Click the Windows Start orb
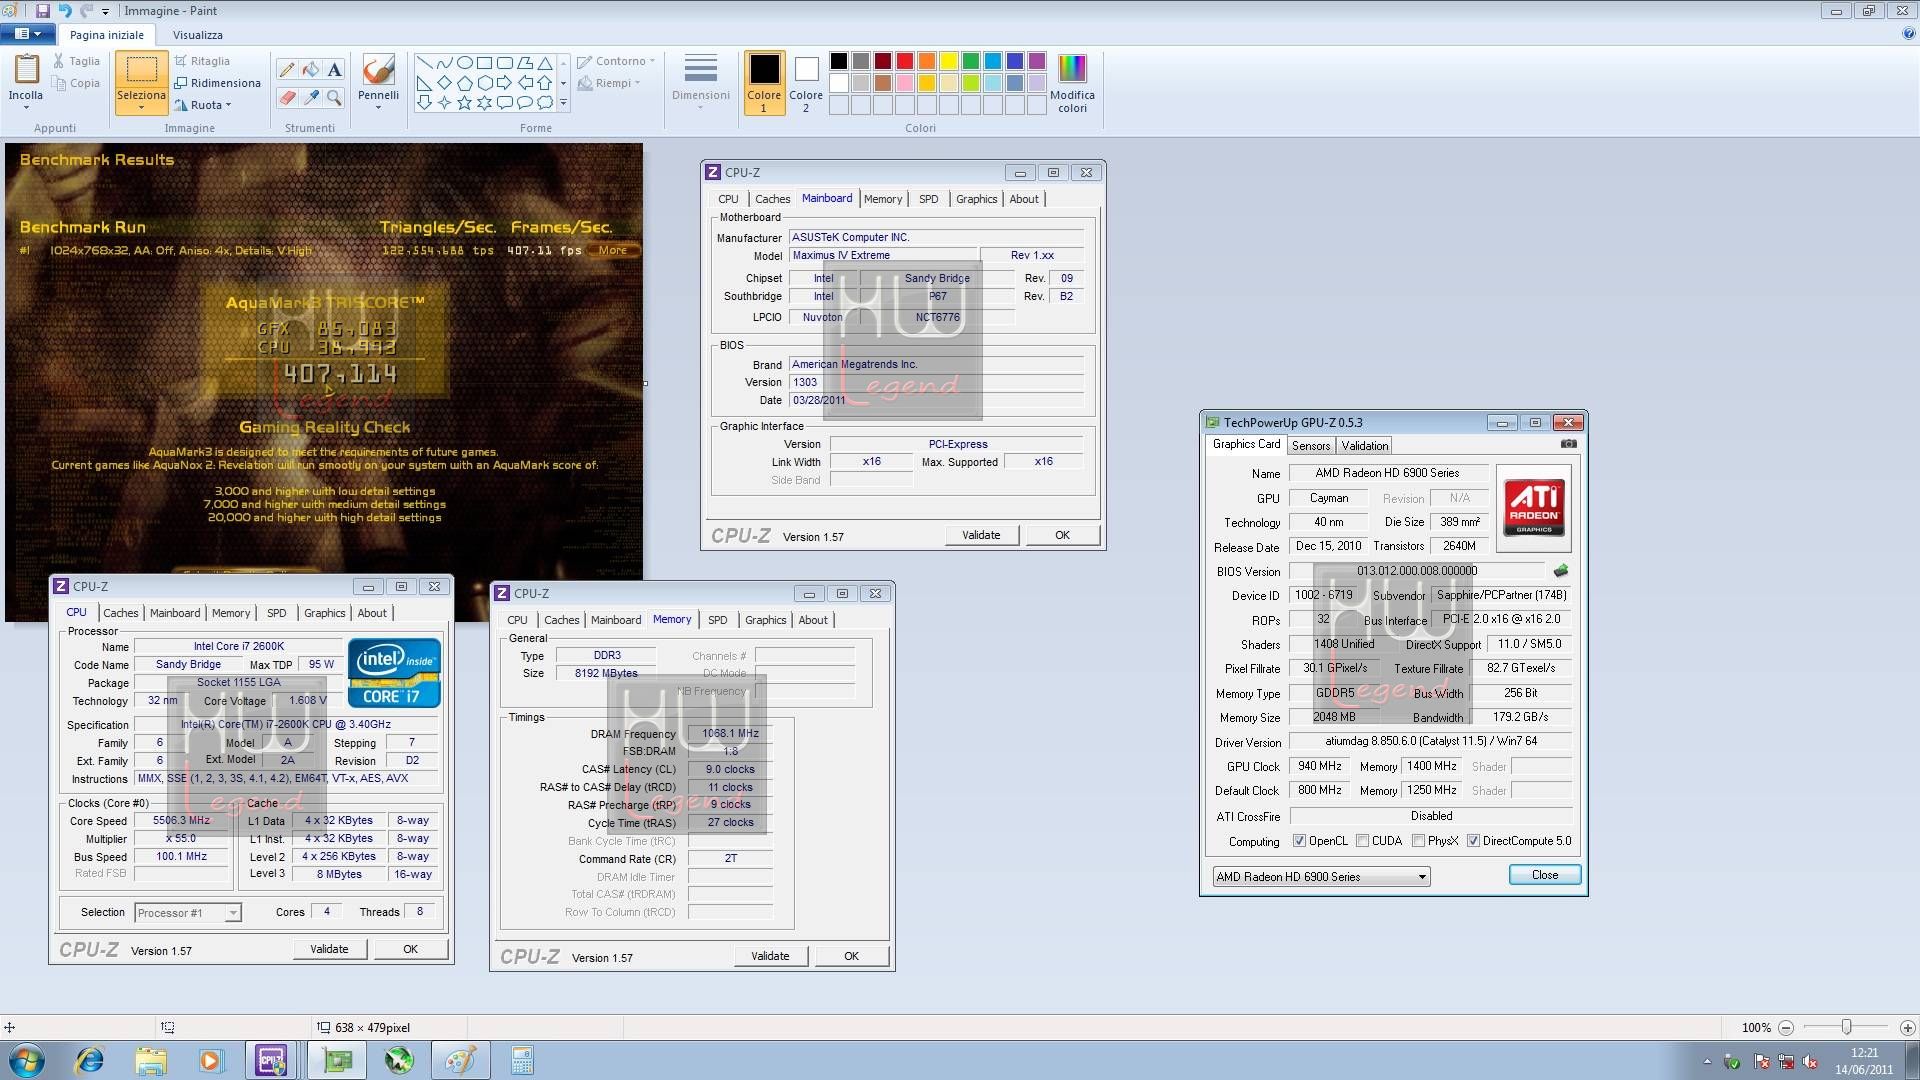This screenshot has width=1920, height=1080. click(26, 1060)
